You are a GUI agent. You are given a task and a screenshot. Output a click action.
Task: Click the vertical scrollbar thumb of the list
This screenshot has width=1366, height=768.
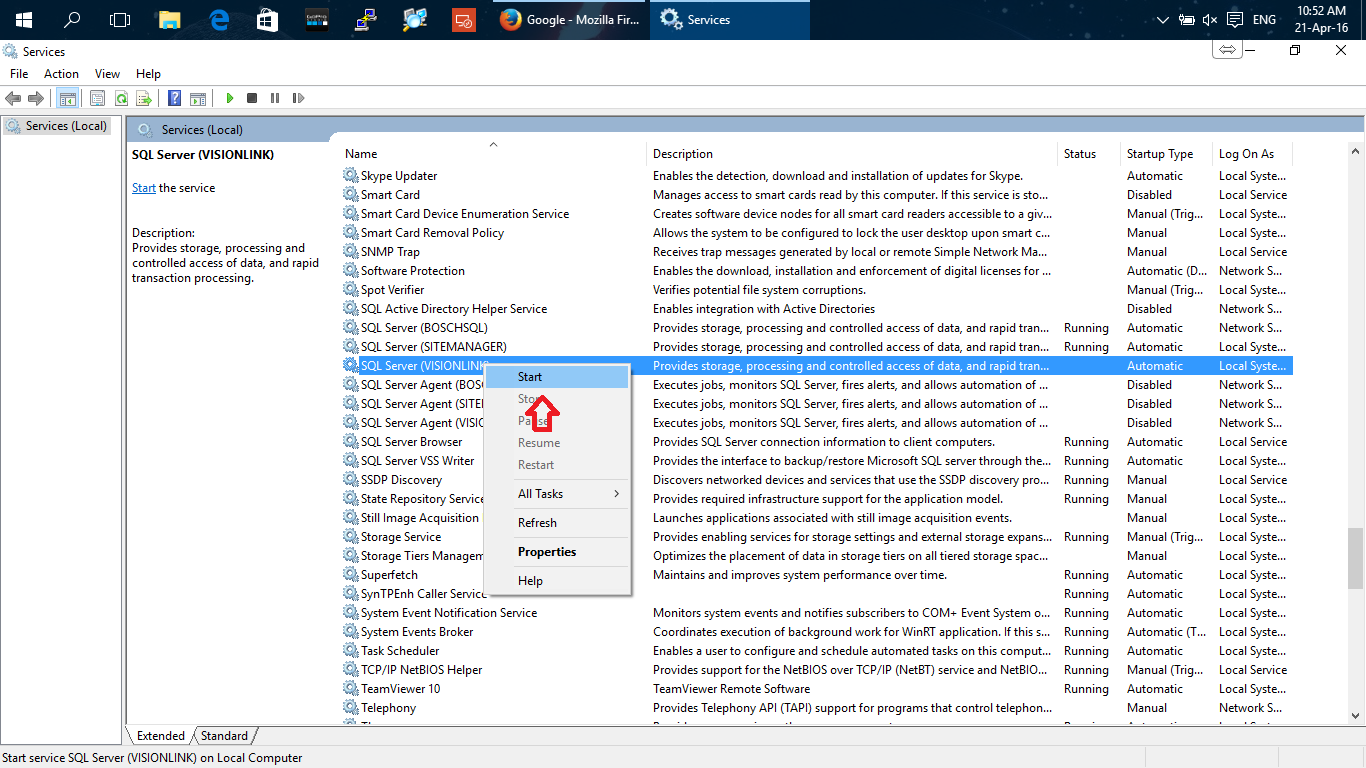(x=1355, y=558)
